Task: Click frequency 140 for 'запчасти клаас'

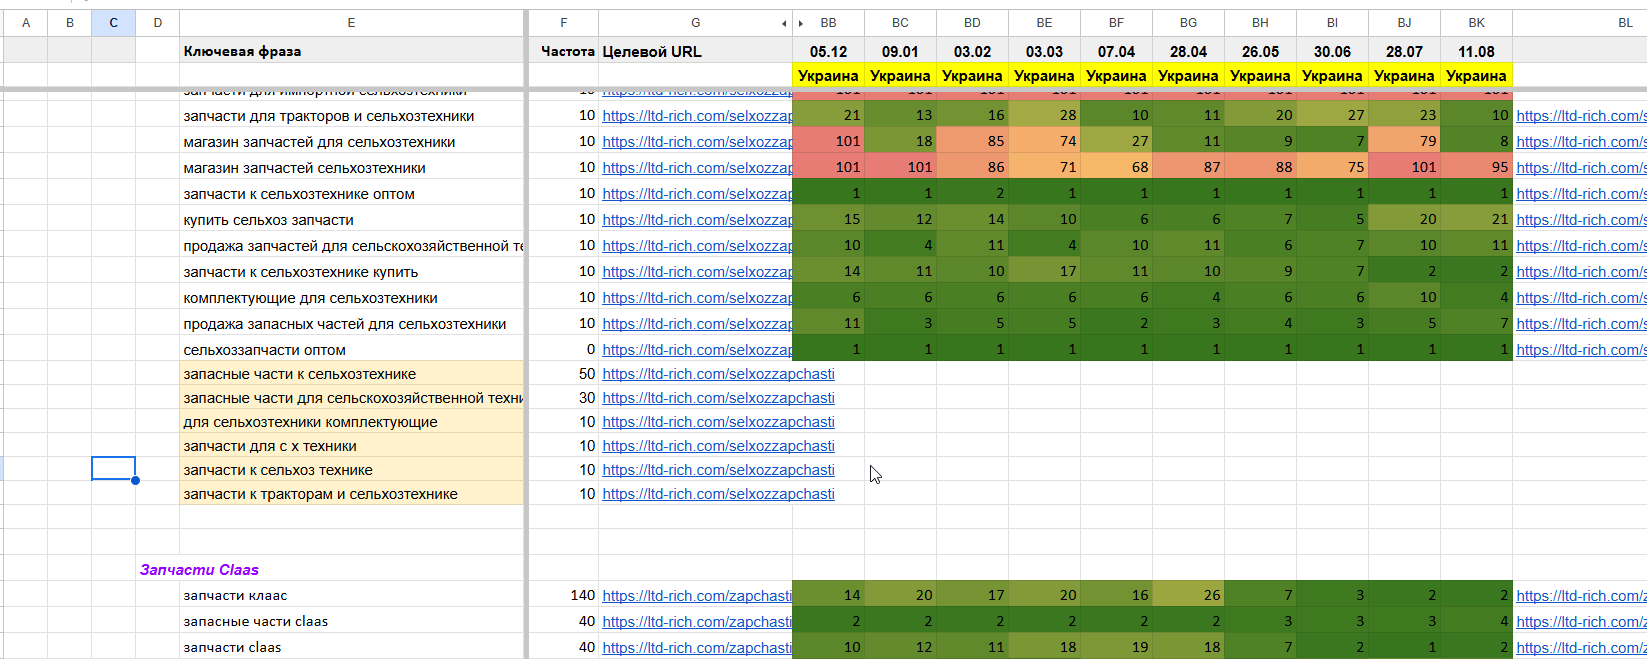Action: [564, 595]
